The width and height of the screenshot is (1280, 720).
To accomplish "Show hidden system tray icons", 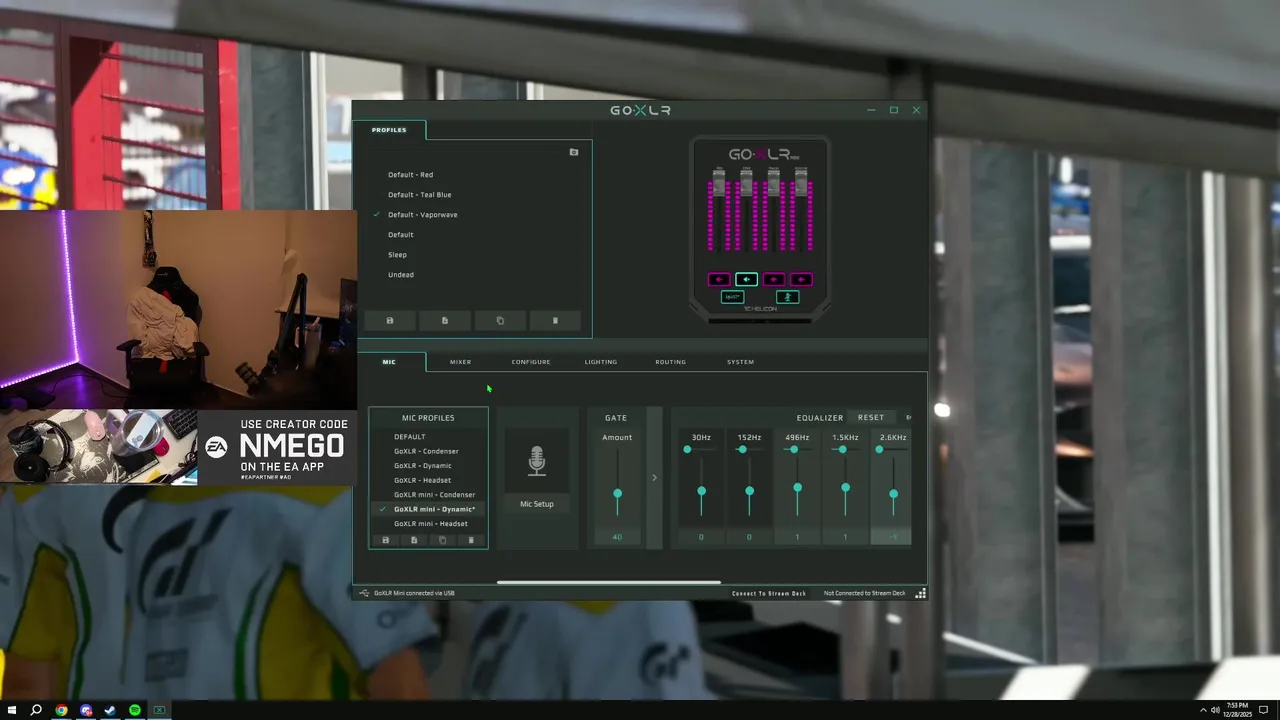I will click(1203, 710).
